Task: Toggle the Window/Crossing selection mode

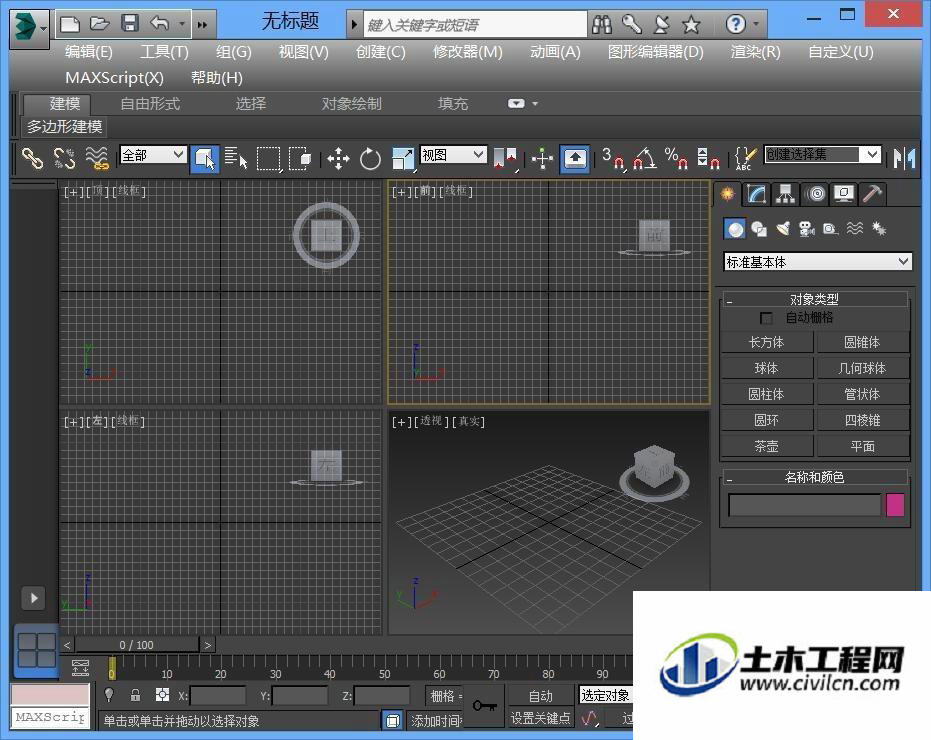Action: 300,159
